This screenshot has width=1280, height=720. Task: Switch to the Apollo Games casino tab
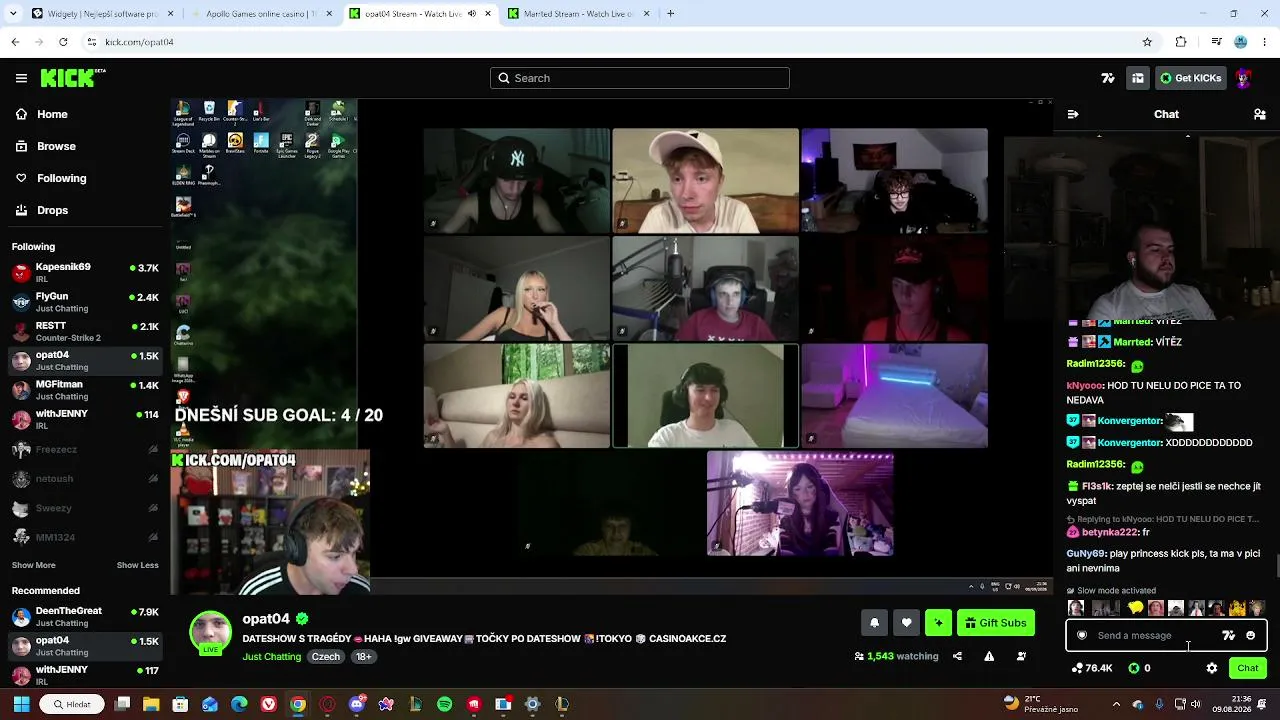tap(264, 14)
